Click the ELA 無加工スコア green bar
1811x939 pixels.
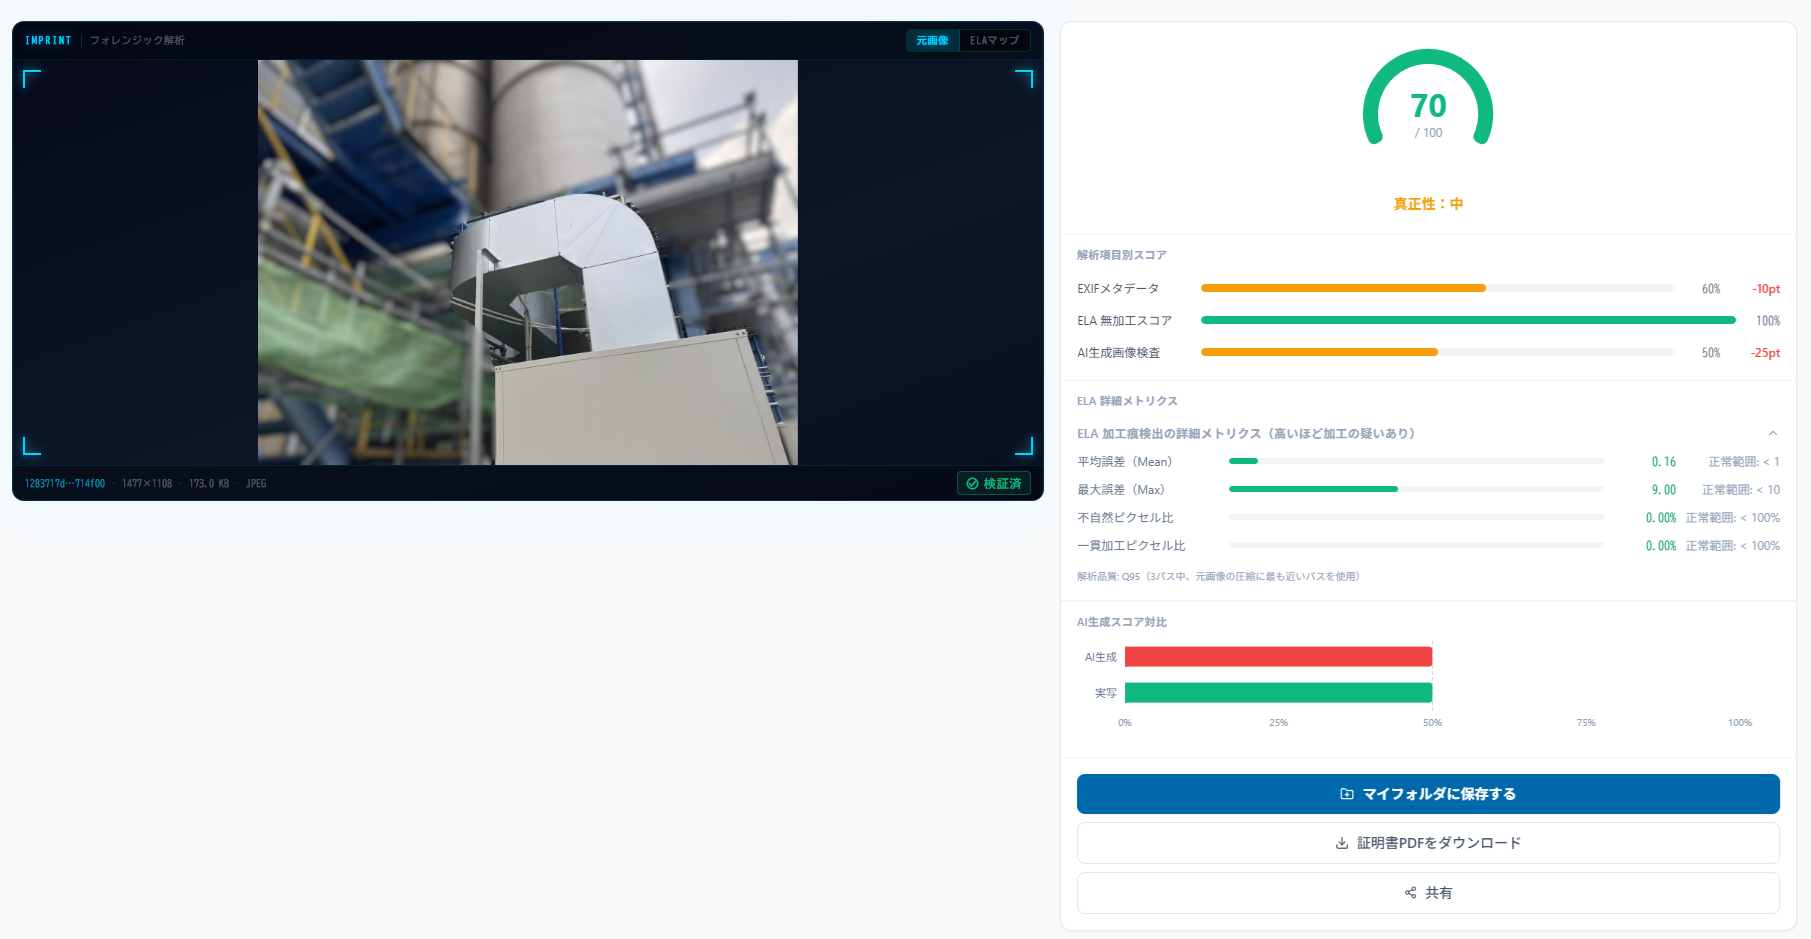coord(1468,320)
